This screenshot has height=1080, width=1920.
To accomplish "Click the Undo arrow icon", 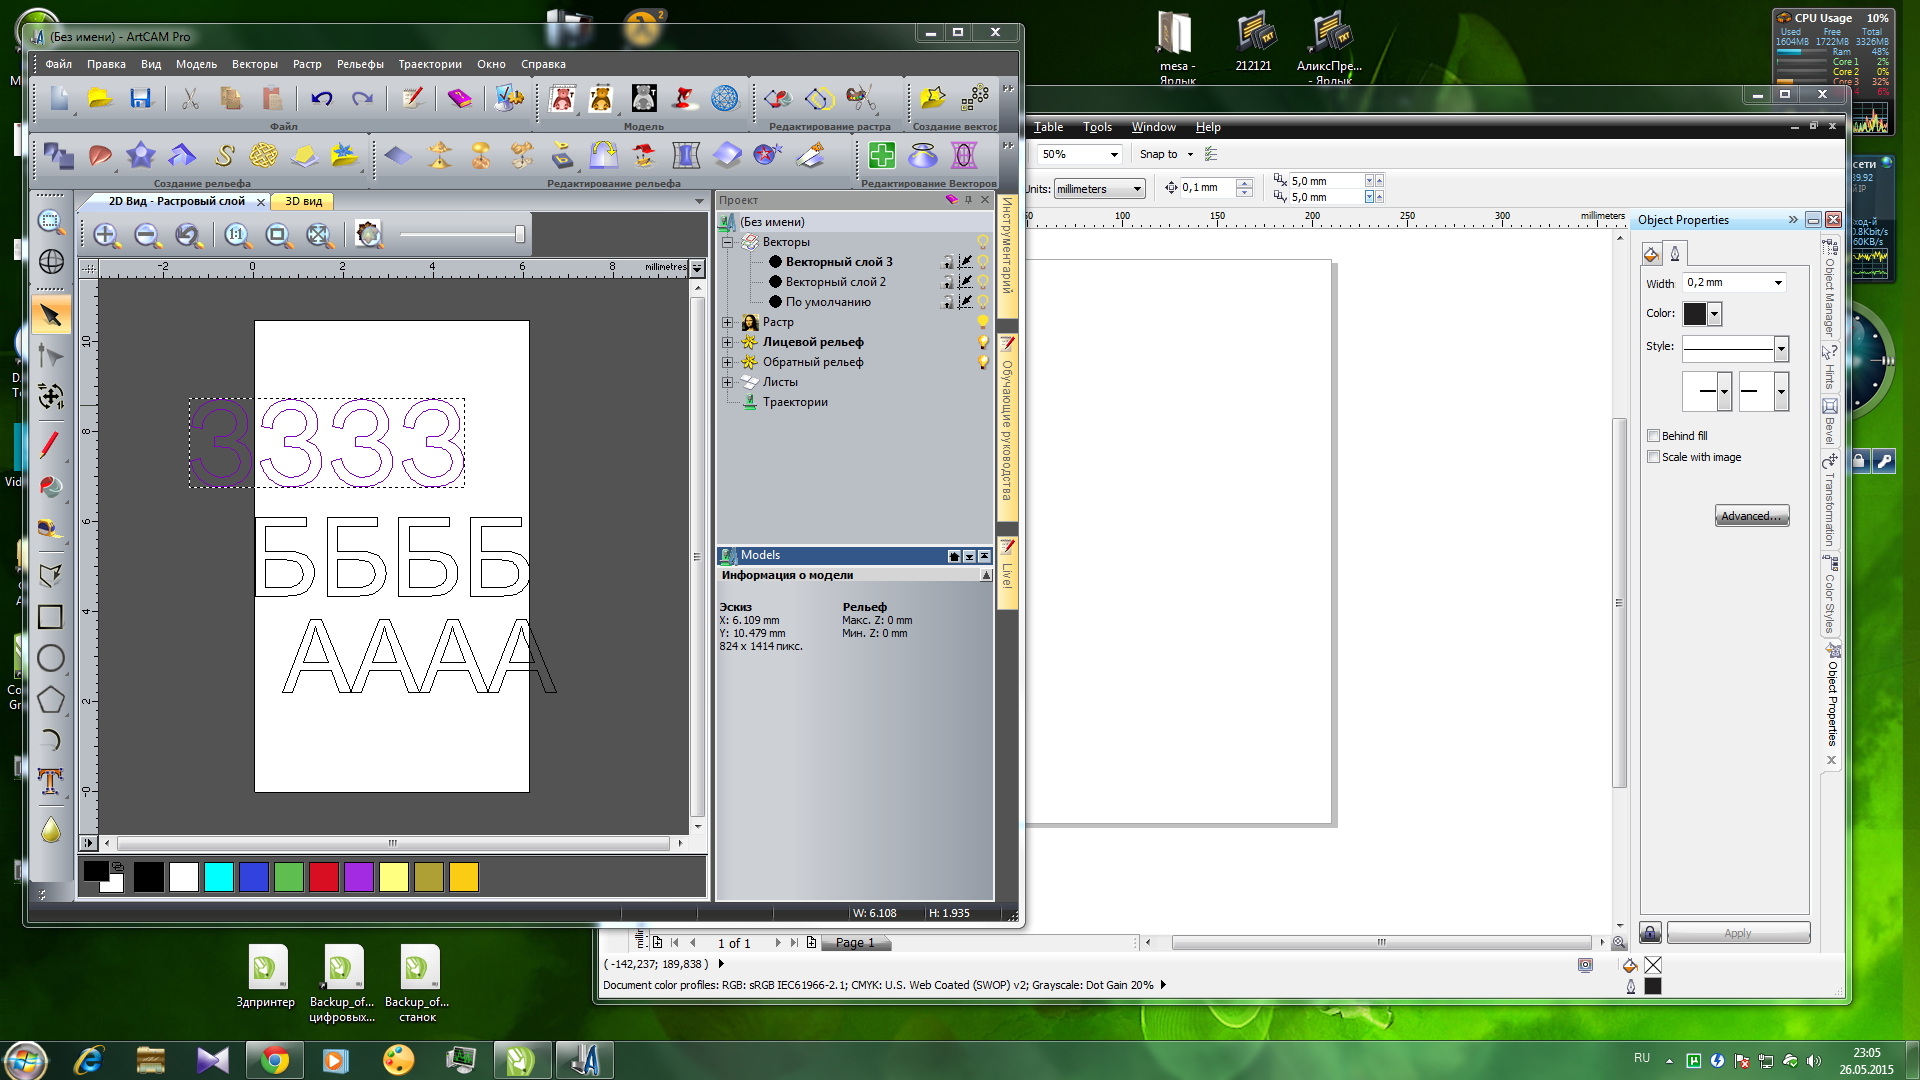I will 321,98.
